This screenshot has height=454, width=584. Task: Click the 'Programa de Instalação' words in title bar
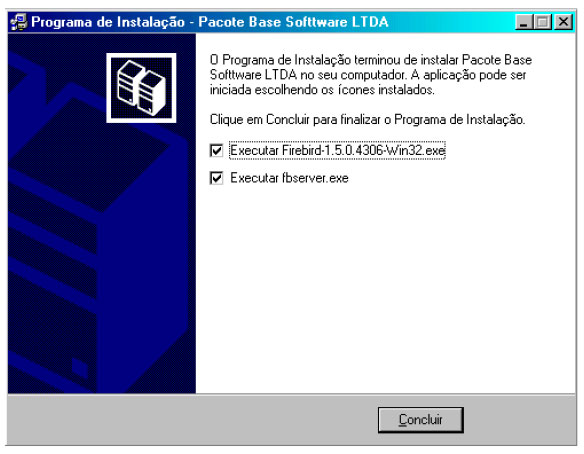coord(108,22)
